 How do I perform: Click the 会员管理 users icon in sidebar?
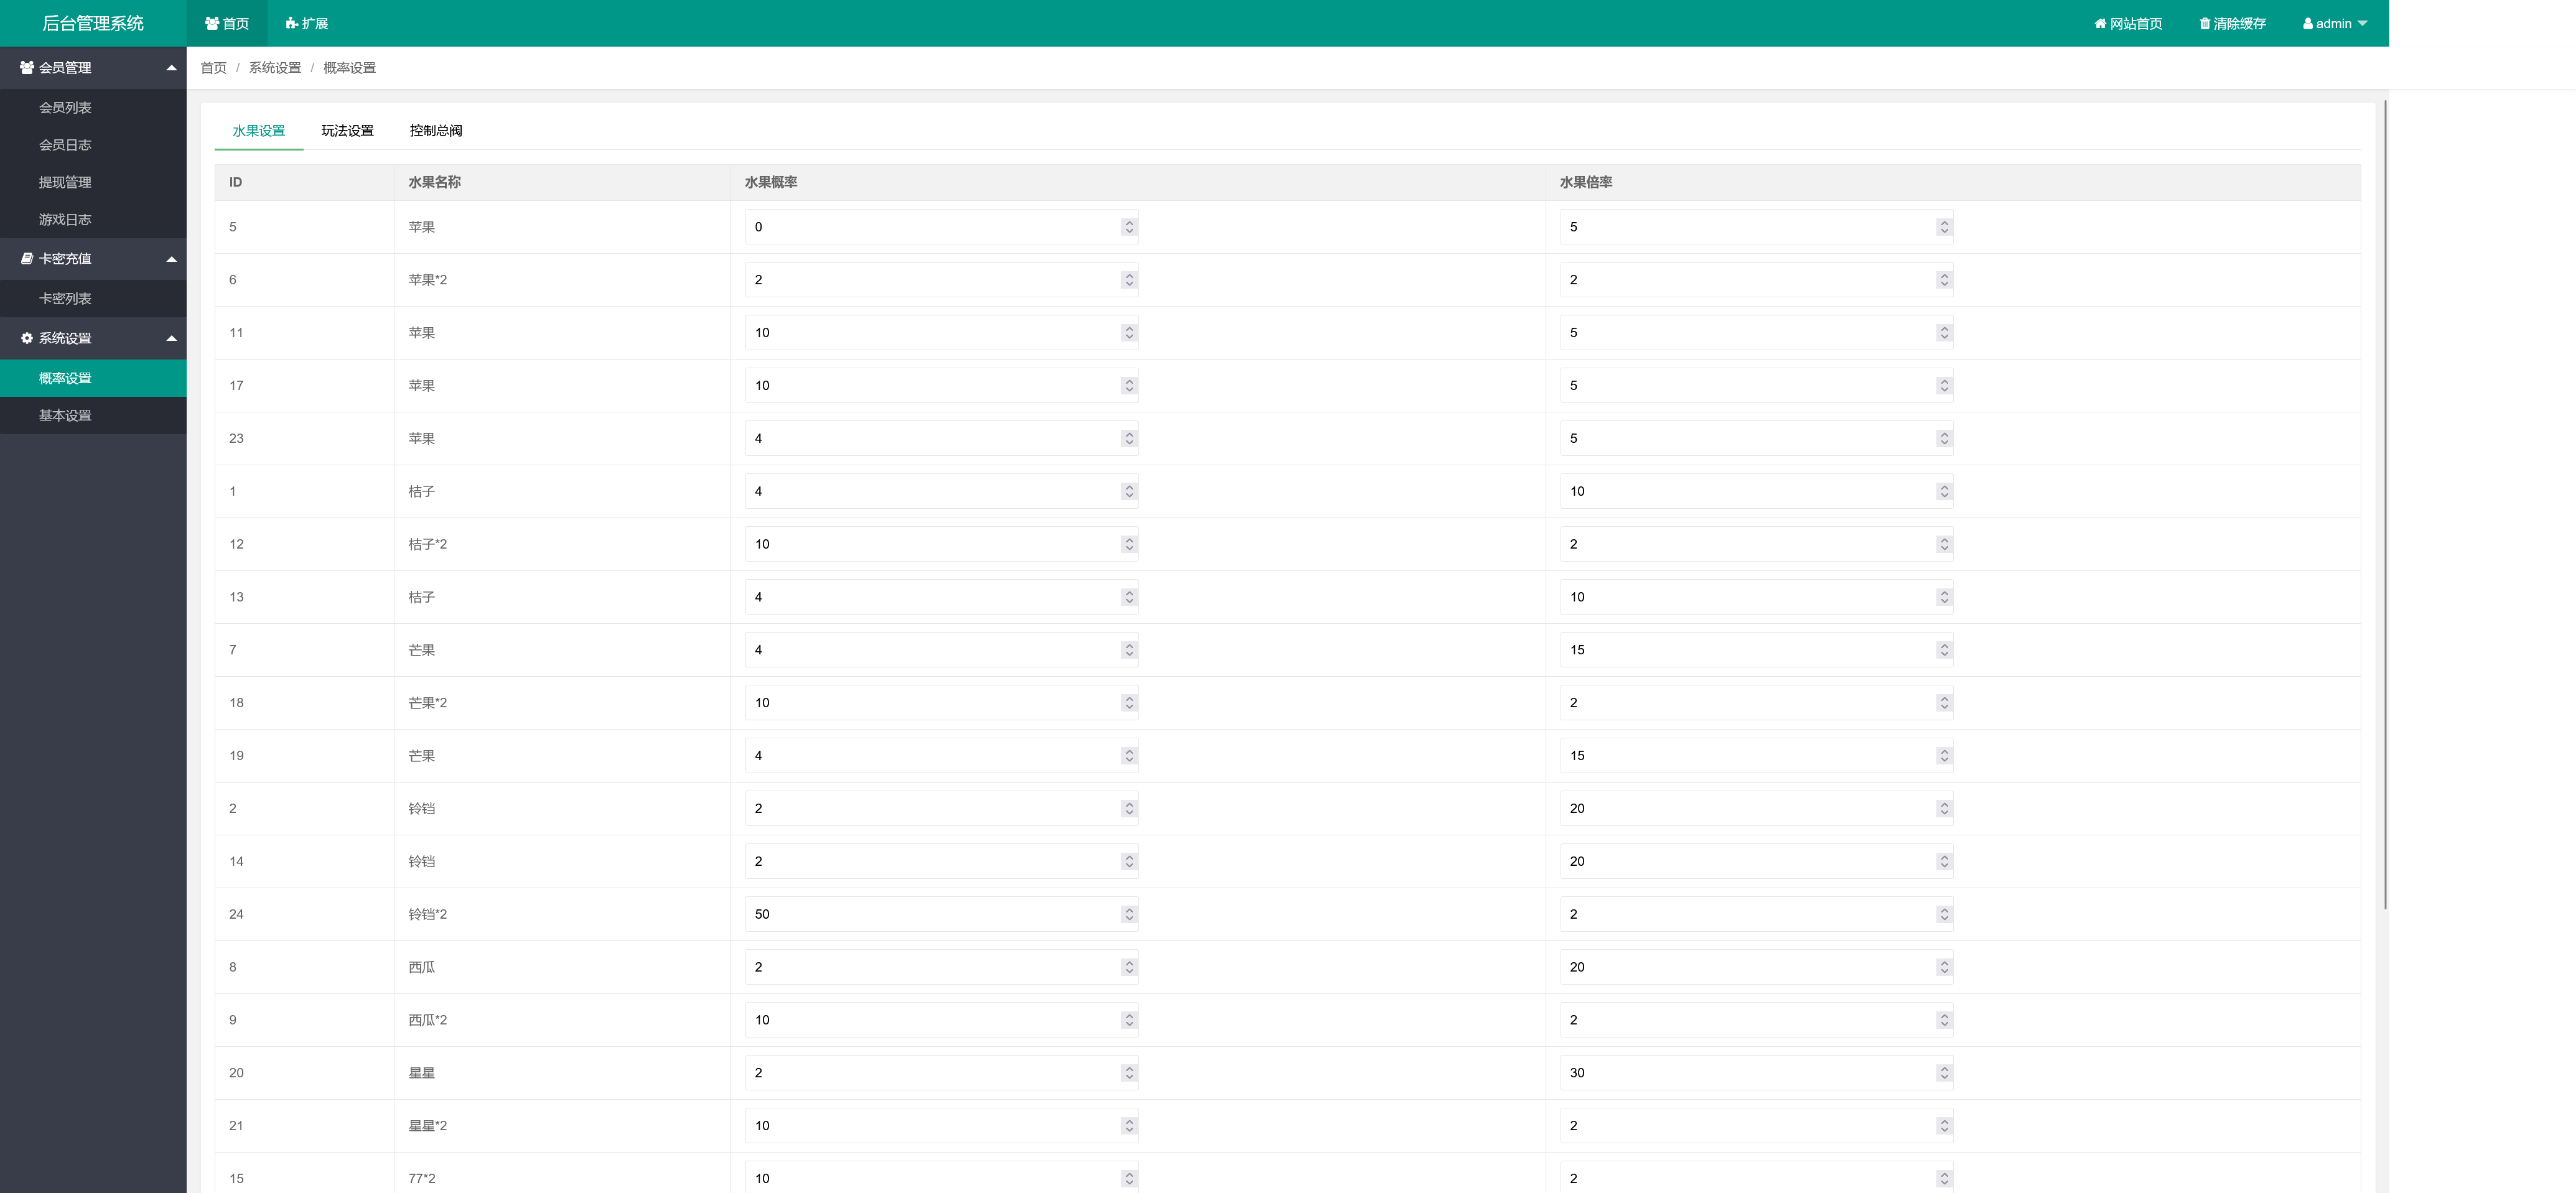point(27,67)
